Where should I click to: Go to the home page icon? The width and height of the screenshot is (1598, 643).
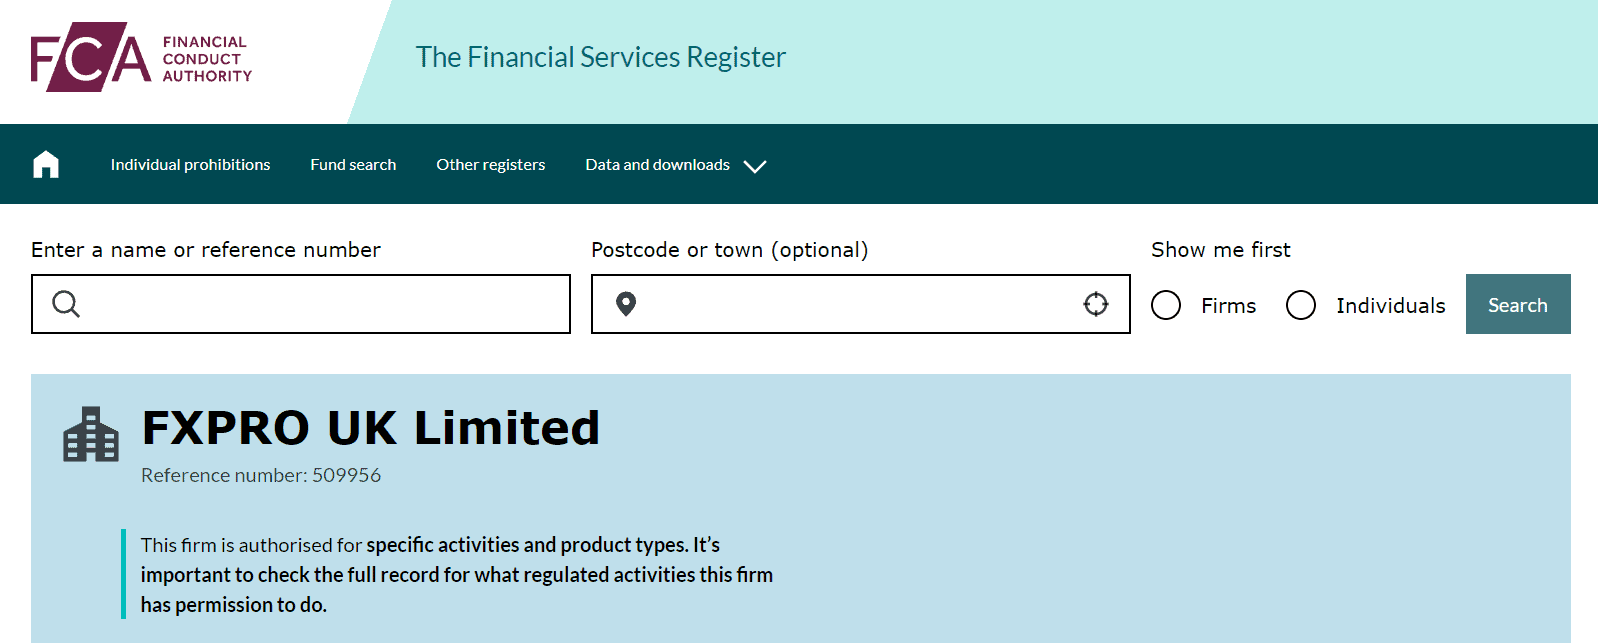[x=46, y=164]
